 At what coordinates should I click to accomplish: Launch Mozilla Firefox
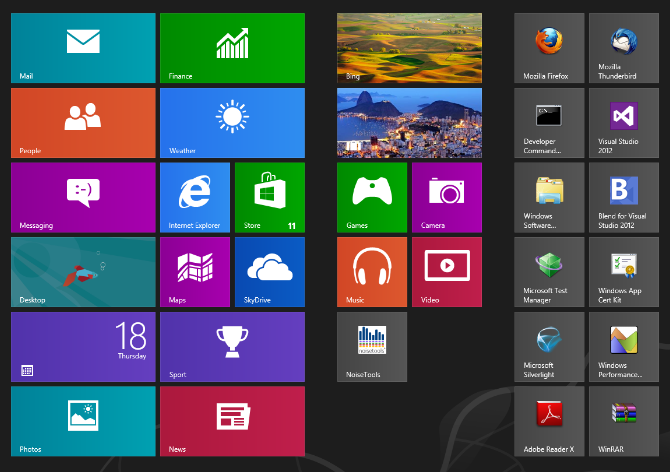pos(549,48)
